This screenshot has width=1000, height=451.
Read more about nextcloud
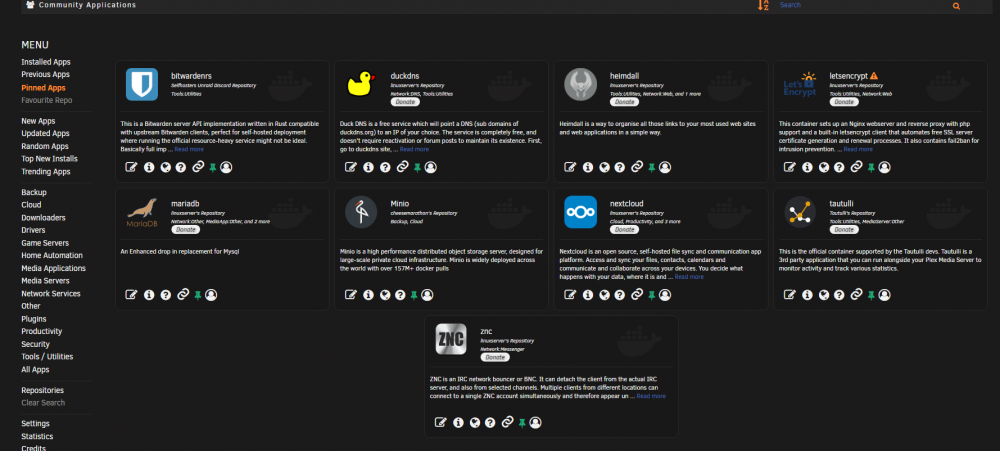pos(689,277)
